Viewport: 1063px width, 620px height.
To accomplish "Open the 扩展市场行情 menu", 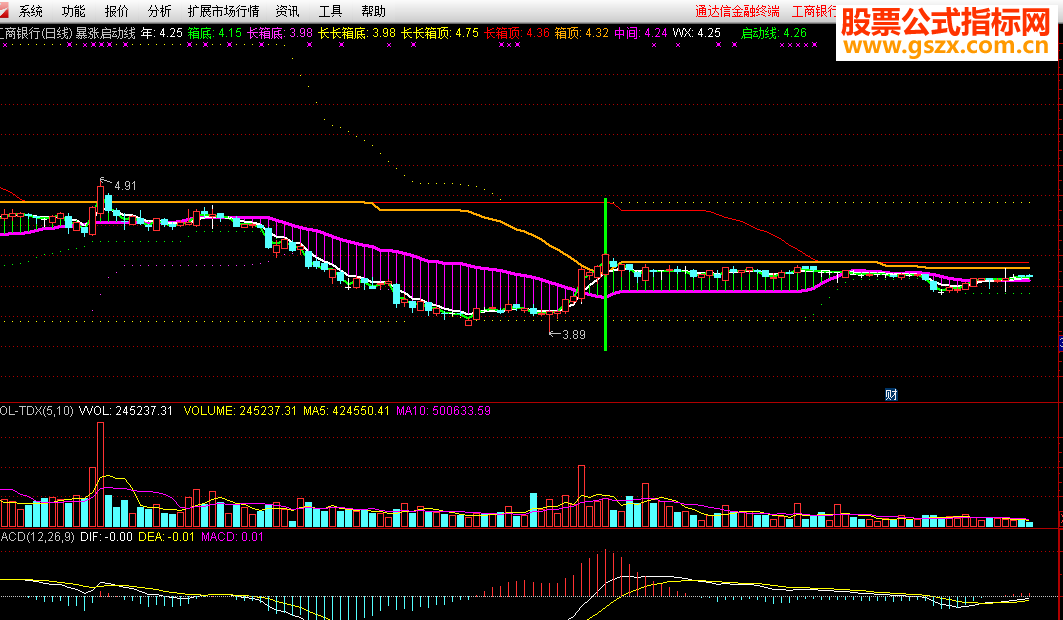I will pyautogui.click(x=223, y=11).
